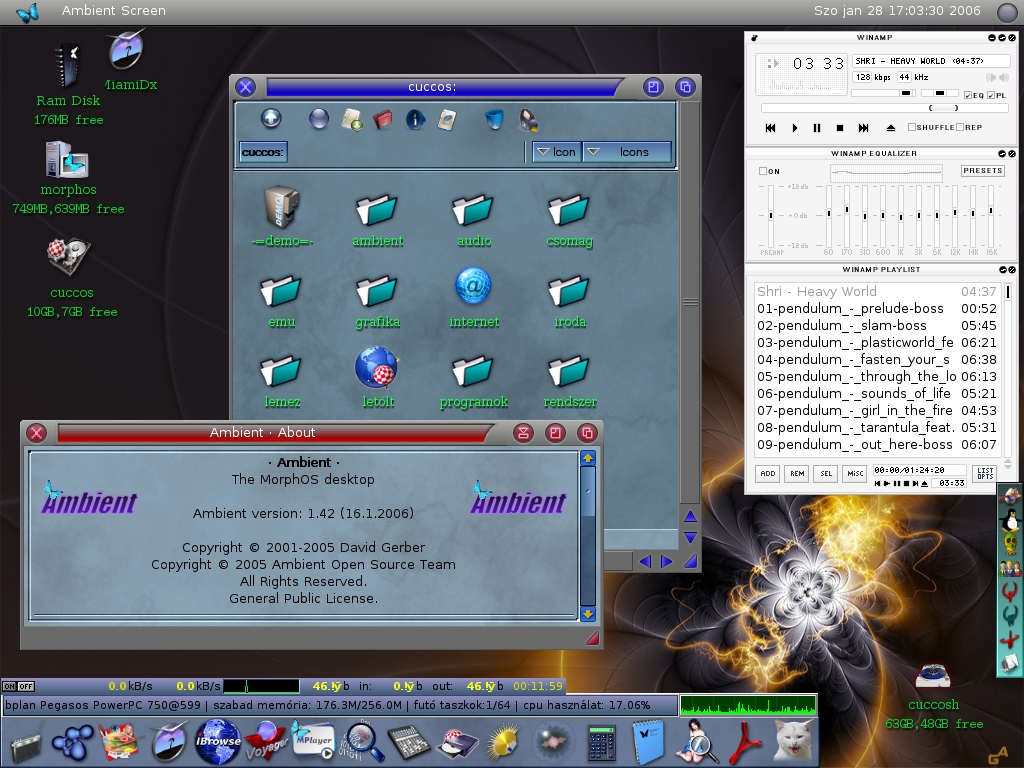
Task: Click the ON button of the network monitor
Action: 9,686
